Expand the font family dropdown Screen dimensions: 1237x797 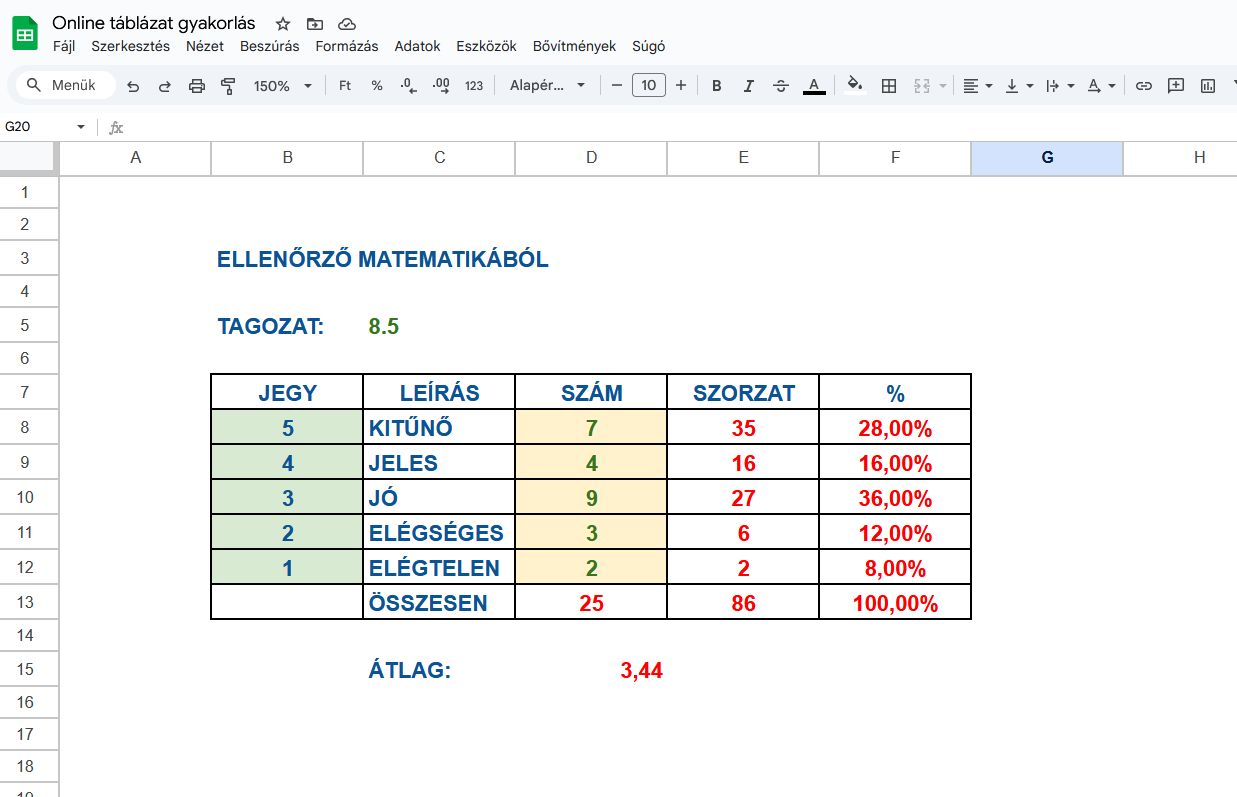pos(548,86)
